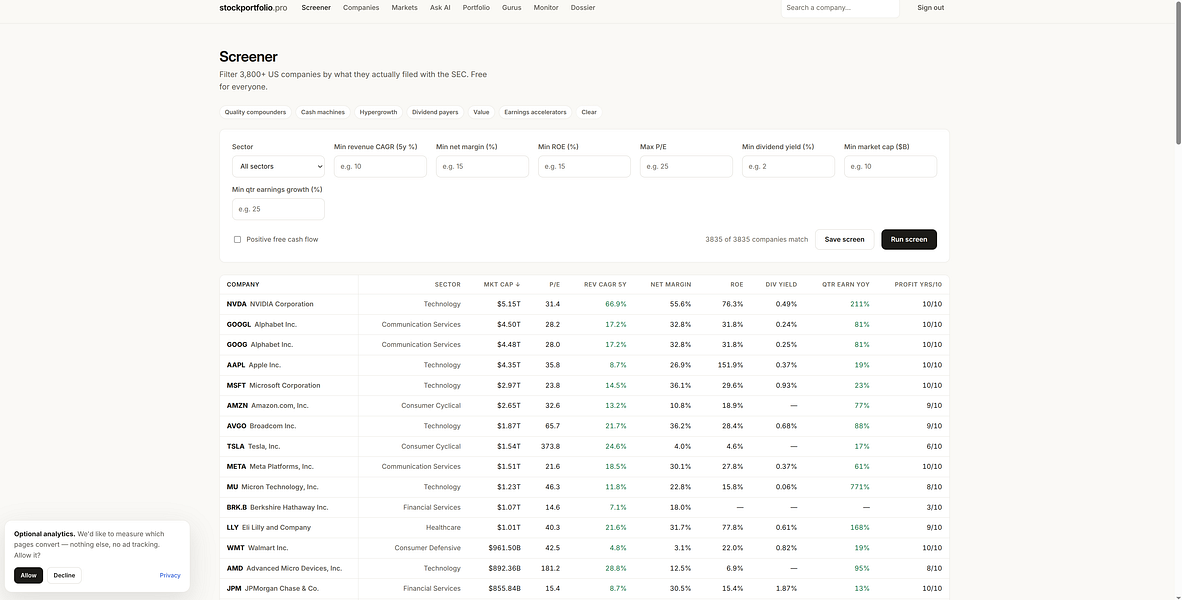The image size is (1182, 600).
Task: Apply the Hypergrowth preset
Action: coord(378,112)
